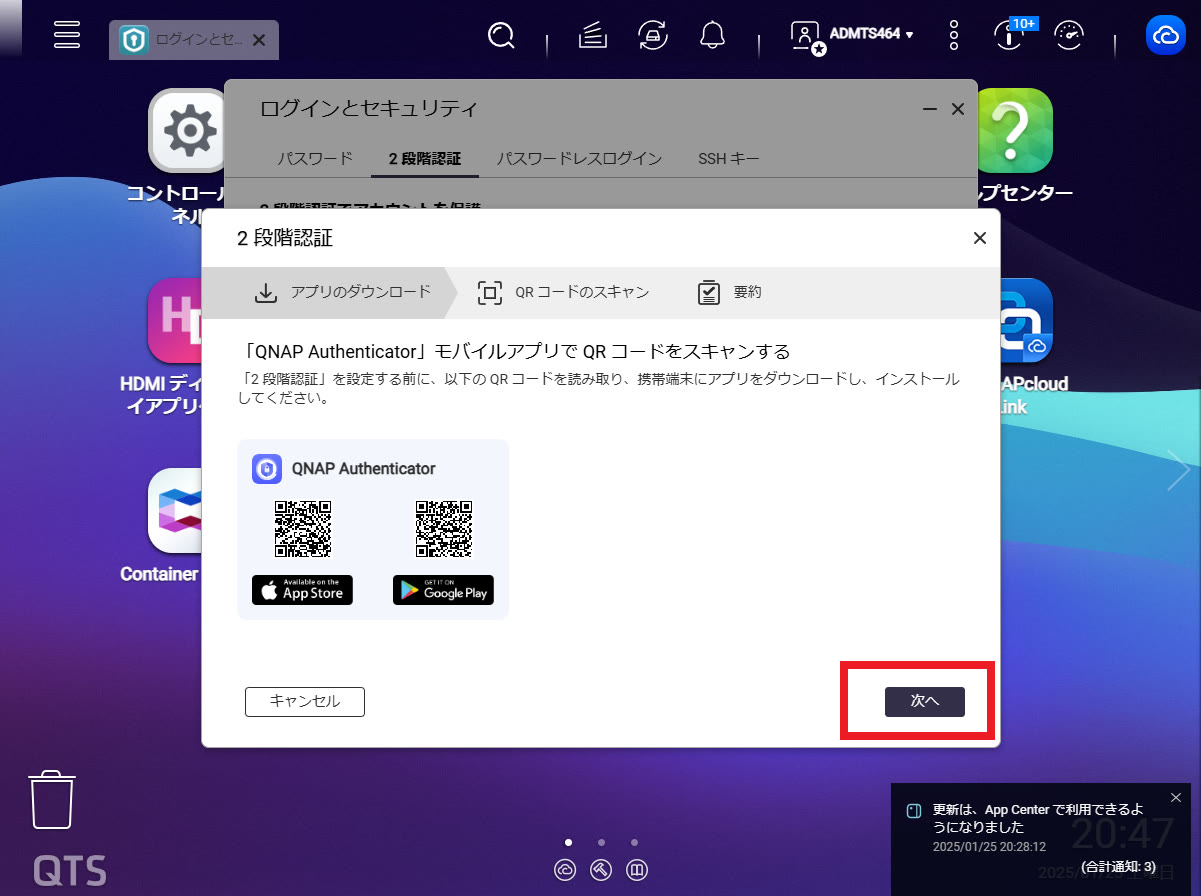Close the ログインとセ... taskbar tab
Screen dimensions: 1201x896
tap(259, 40)
